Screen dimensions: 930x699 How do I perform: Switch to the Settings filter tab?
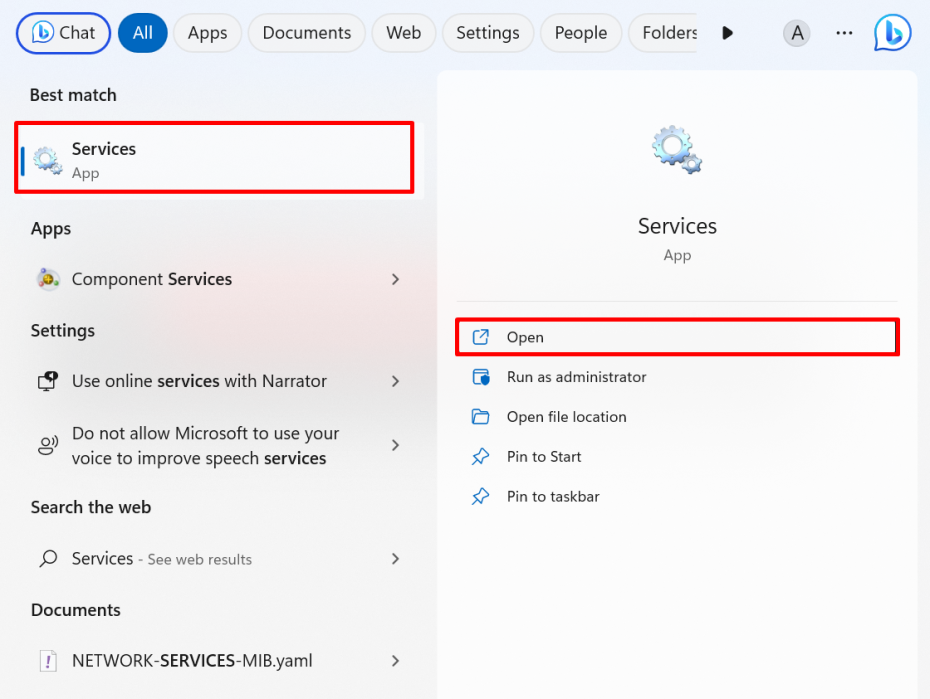point(487,33)
